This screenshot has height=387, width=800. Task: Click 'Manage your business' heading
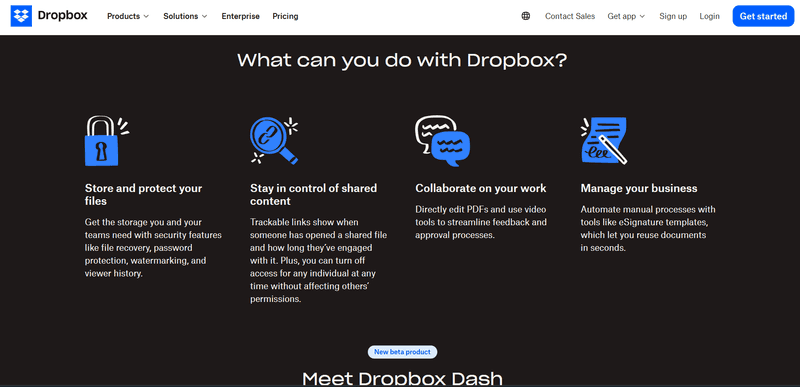coord(639,188)
